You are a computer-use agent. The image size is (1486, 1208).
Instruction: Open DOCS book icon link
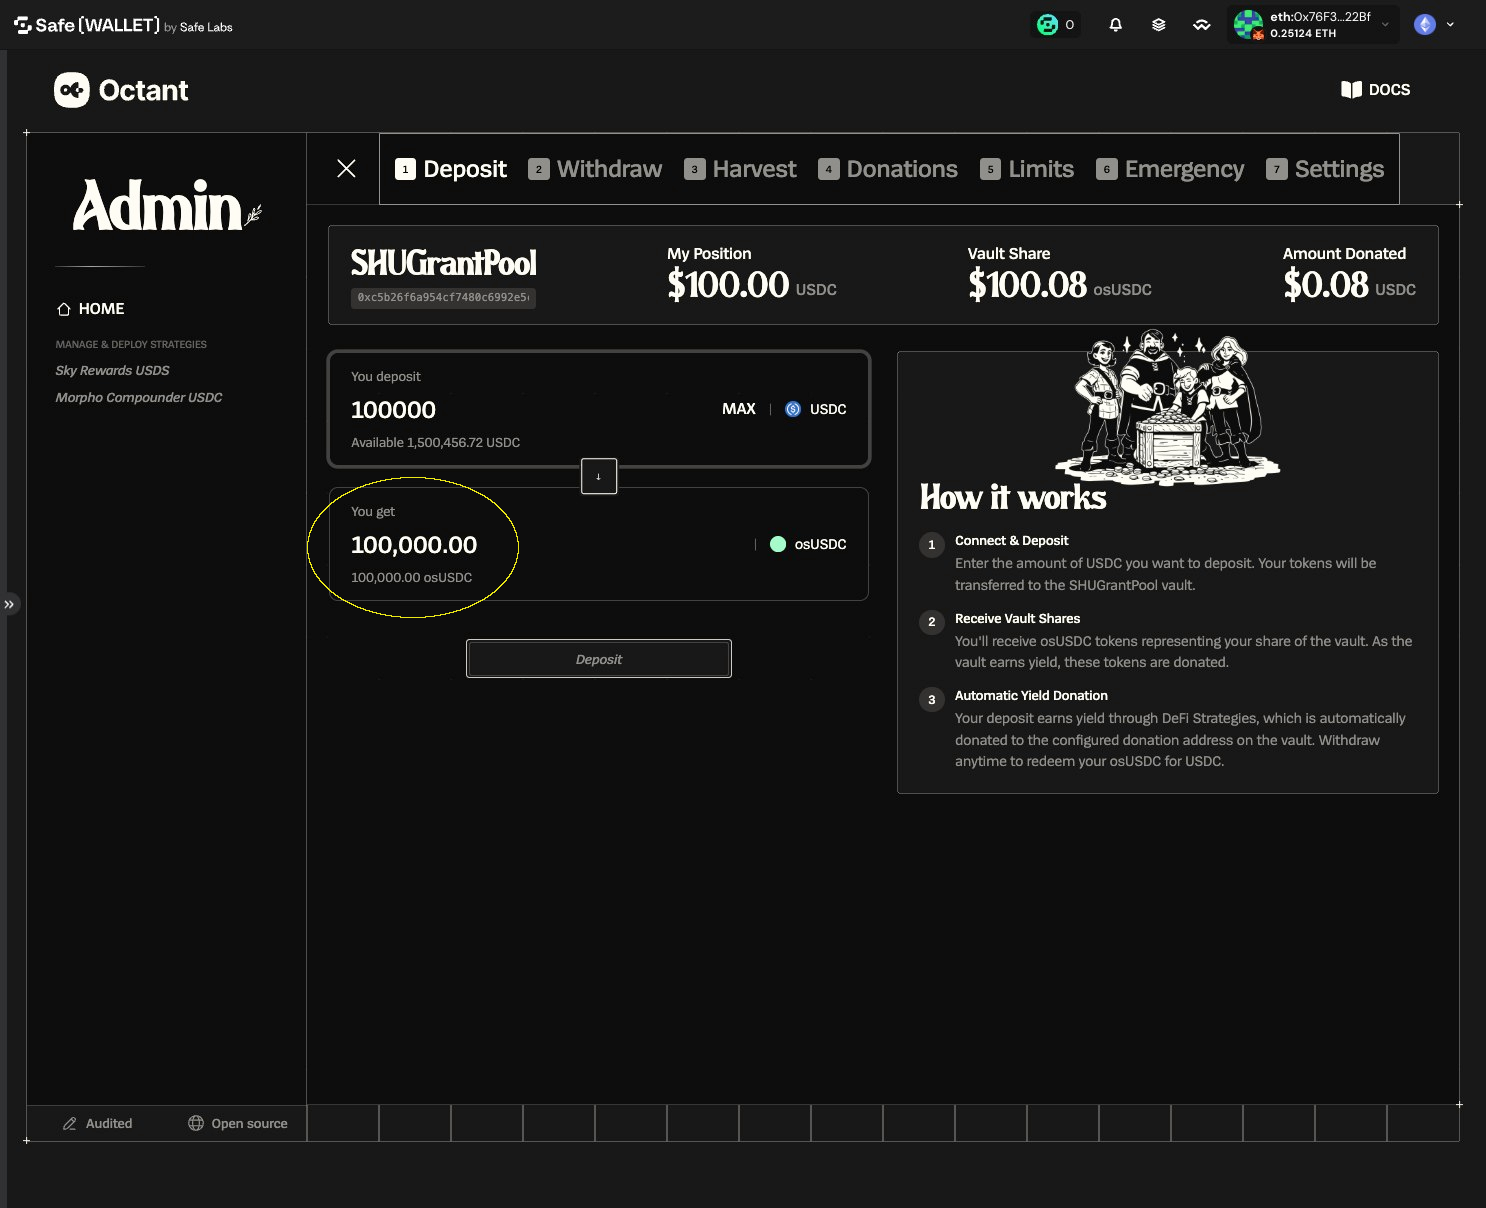1351,90
